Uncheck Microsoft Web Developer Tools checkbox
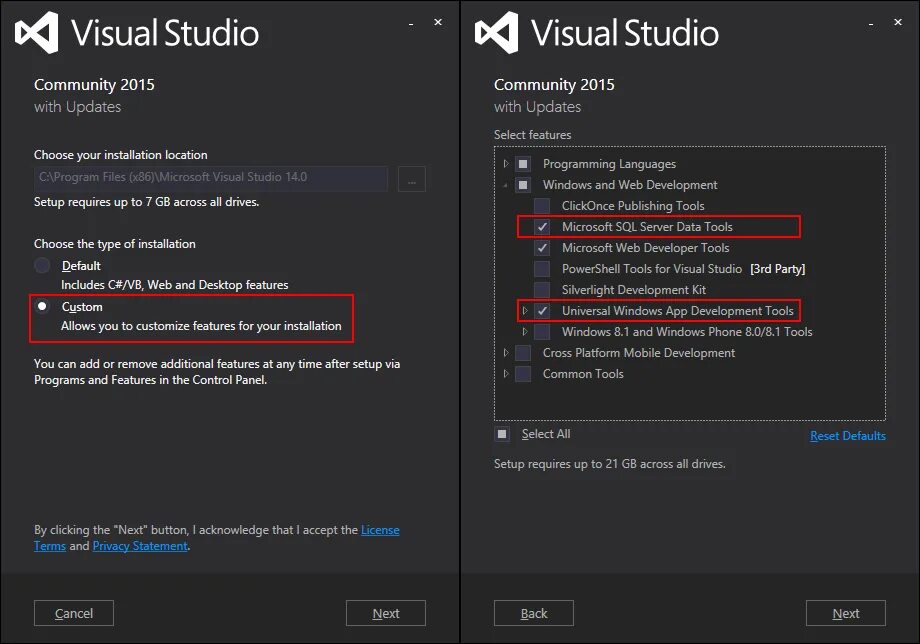This screenshot has height=644, width=920. (x=542, y=248)
